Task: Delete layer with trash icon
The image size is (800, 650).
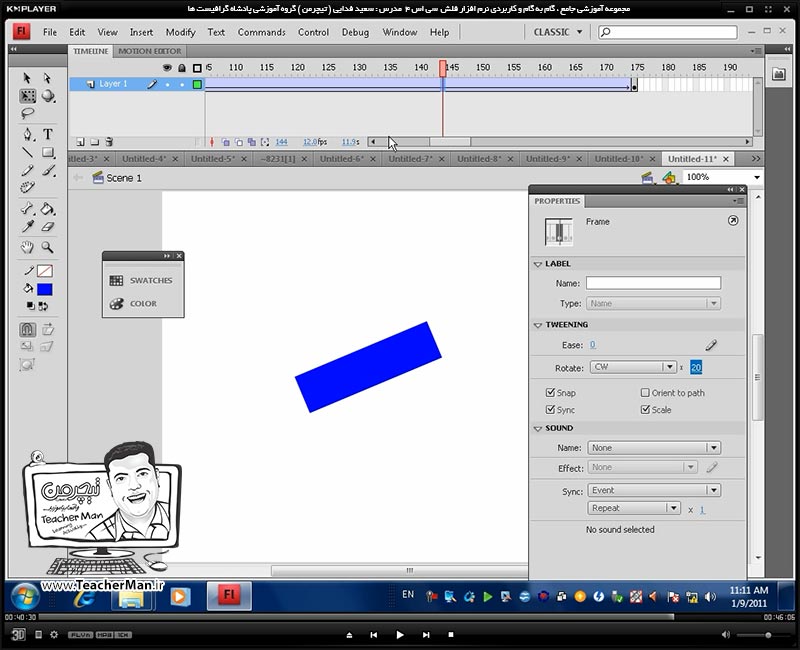Action: (x=109, y=142)
